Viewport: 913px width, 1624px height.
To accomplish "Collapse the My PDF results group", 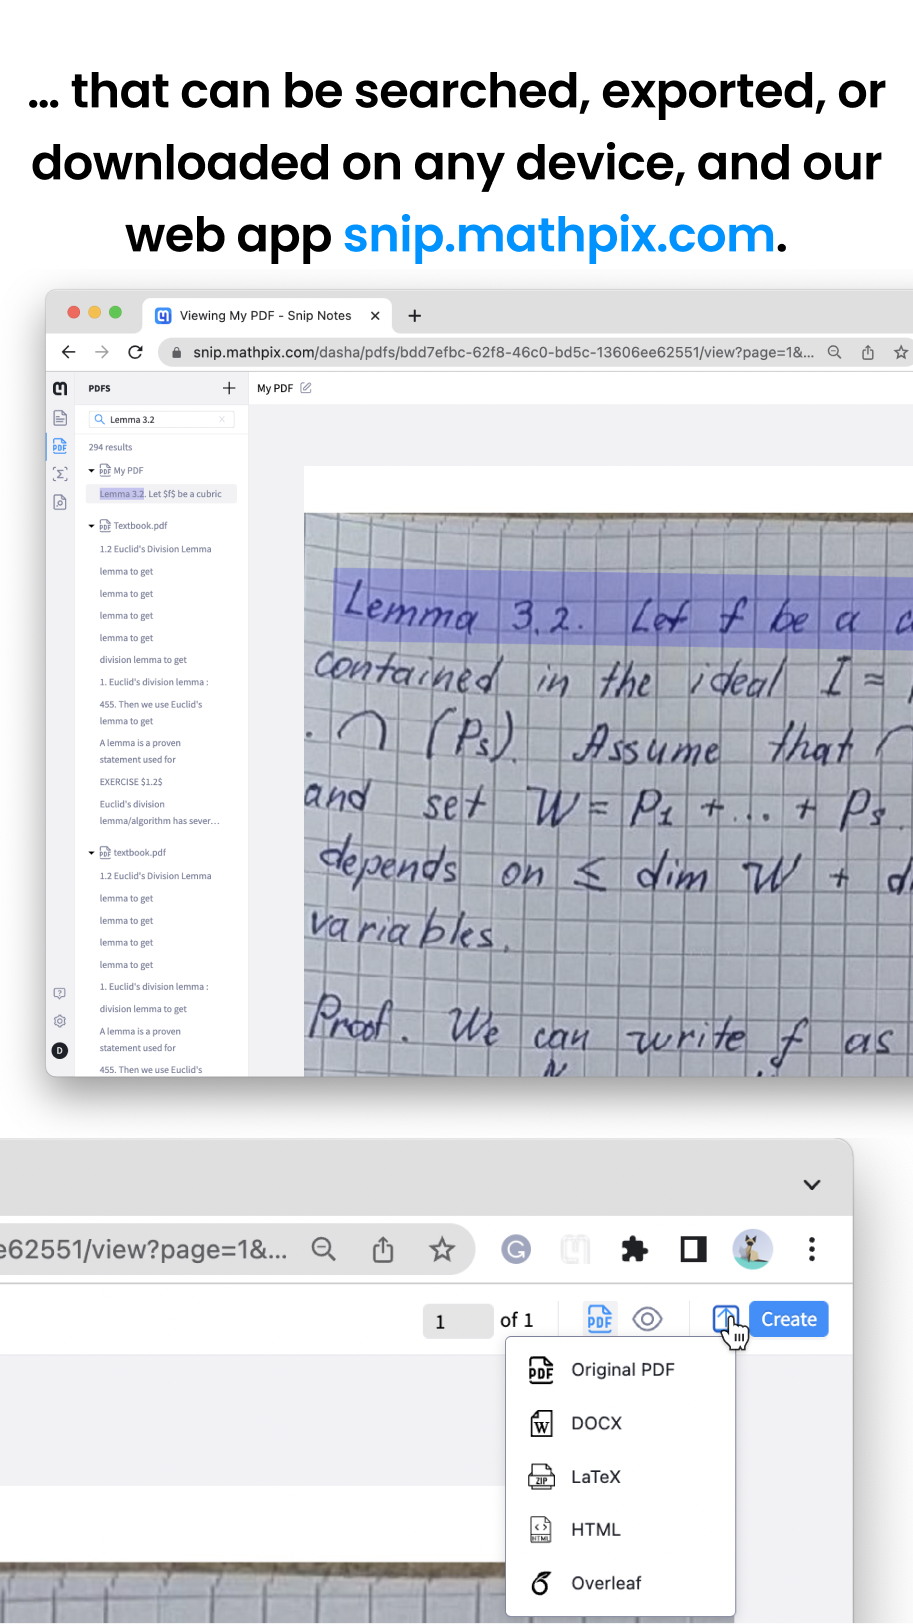I will coord(91,470).
